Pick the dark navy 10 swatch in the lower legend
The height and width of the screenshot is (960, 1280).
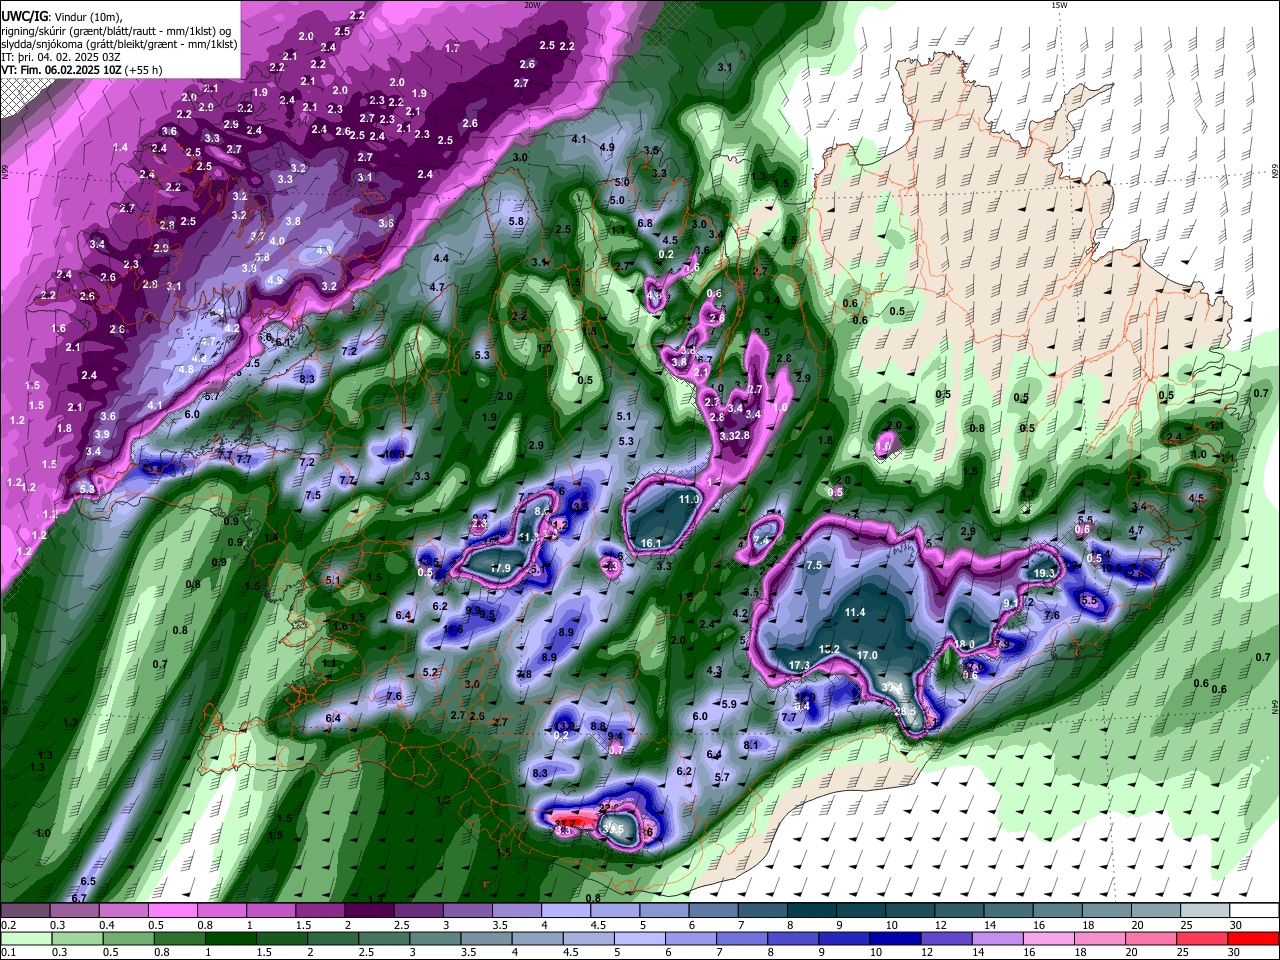point(896,938)
